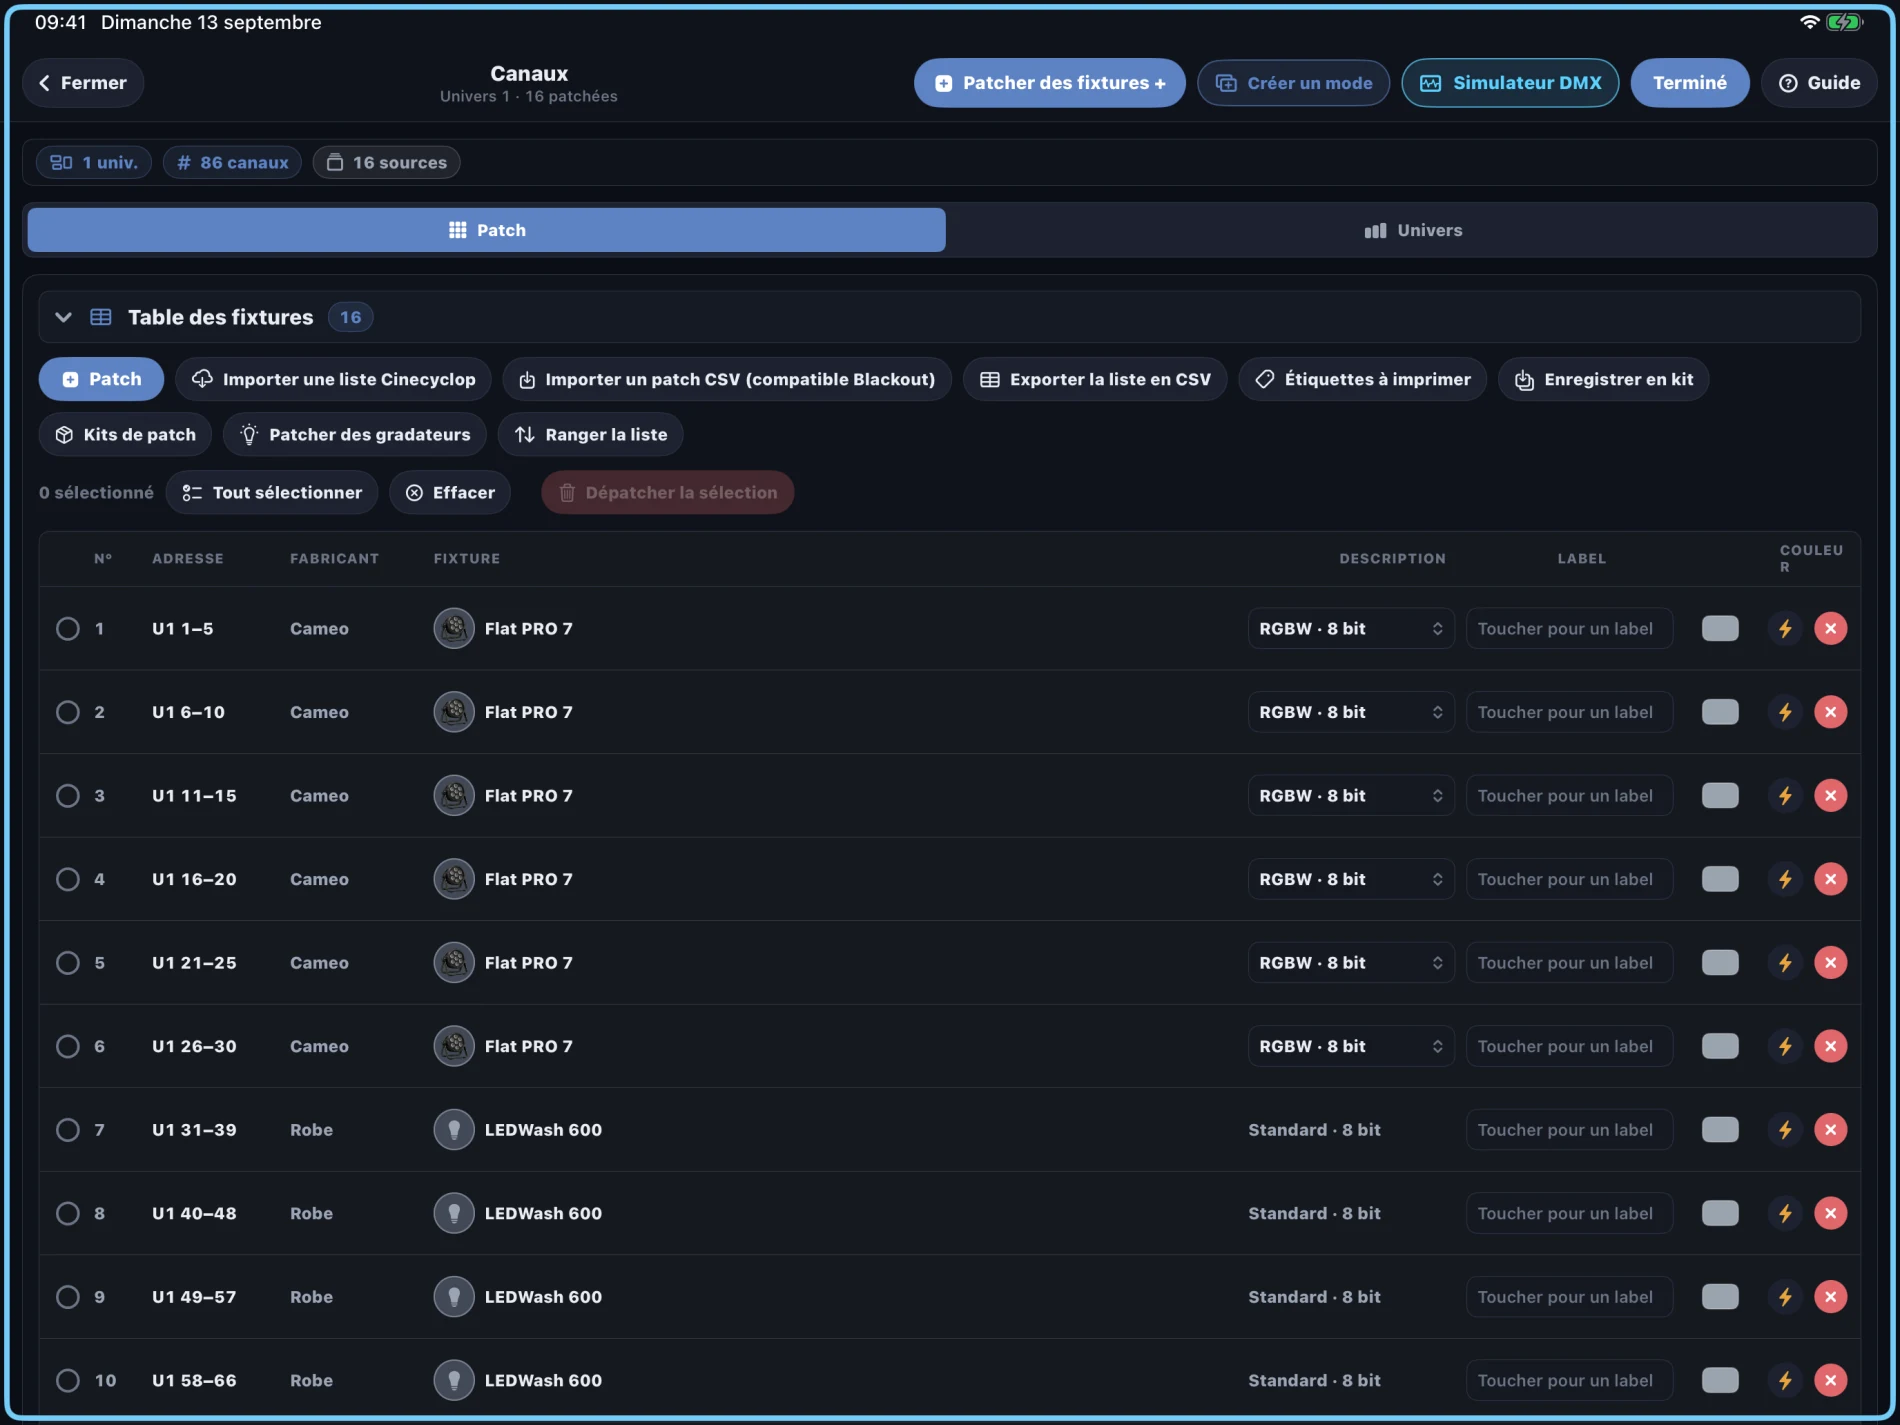Click the Flat PRO 7 fixture icon in row 2

click(x=454, y=712)
